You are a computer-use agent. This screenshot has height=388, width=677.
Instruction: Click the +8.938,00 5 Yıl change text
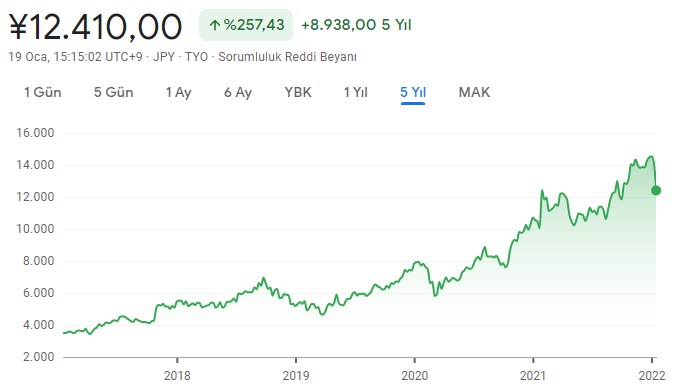click(356, 25)
